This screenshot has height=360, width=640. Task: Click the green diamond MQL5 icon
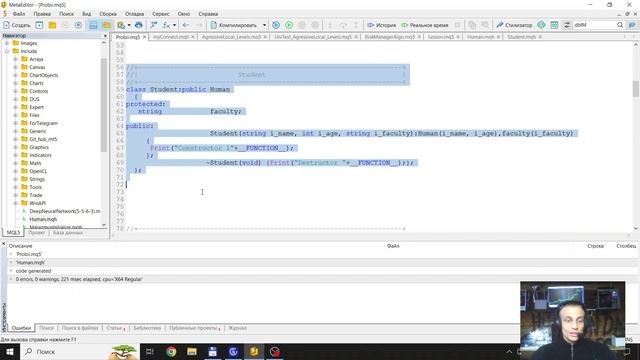[x=541, y=25]
